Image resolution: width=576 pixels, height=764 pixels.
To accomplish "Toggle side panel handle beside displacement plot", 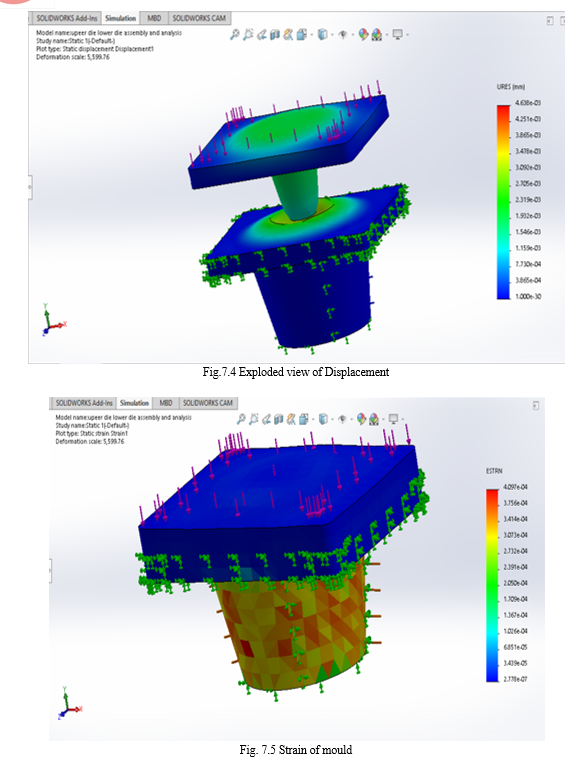I will click(x=30, y=187).
